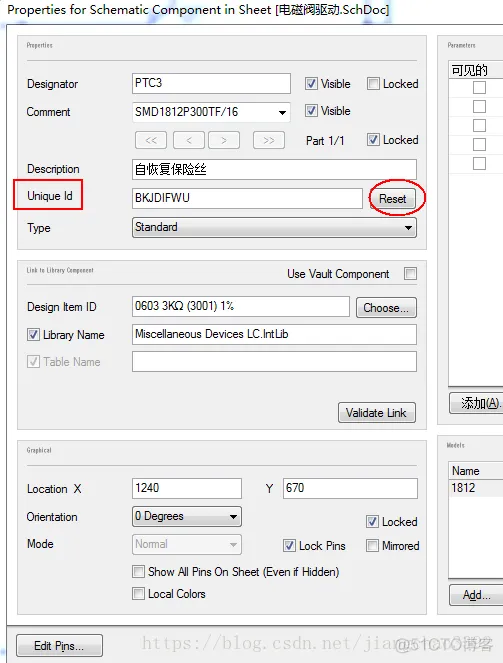Click the Edit Pins... button
Viewport: 503px width, 663px height.
[59, 646]
